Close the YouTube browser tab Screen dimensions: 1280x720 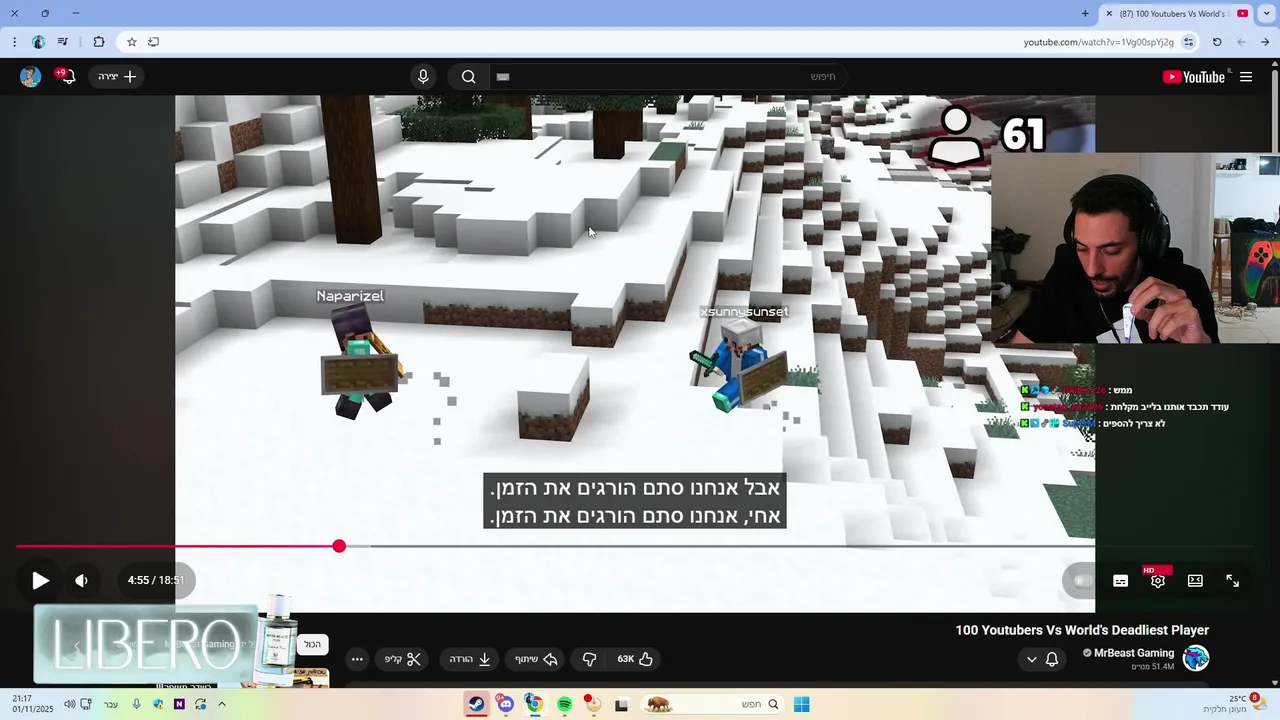[x=1108, y=13]
